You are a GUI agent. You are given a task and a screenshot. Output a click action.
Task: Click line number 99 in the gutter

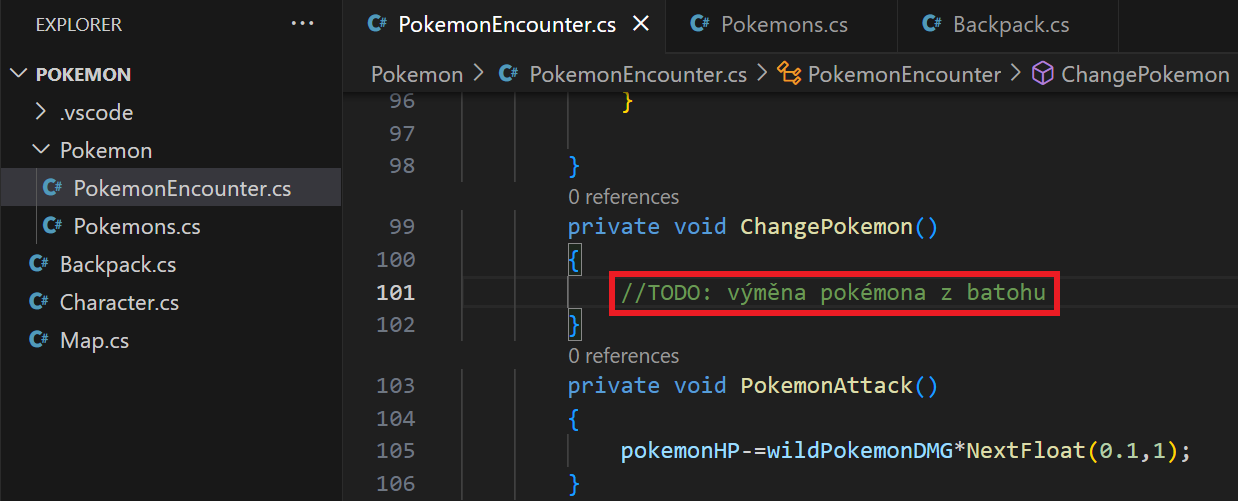tap(401, 227)
